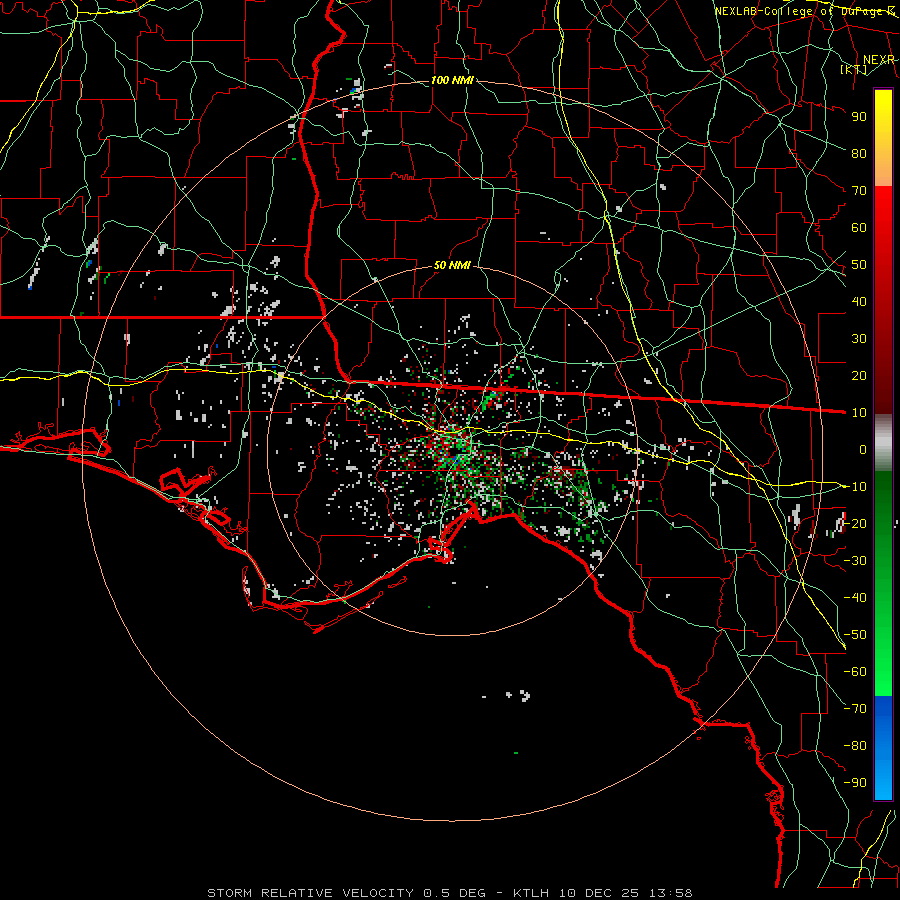
Task: Click the -50 value on velocity scale
Action: point(855,635)
